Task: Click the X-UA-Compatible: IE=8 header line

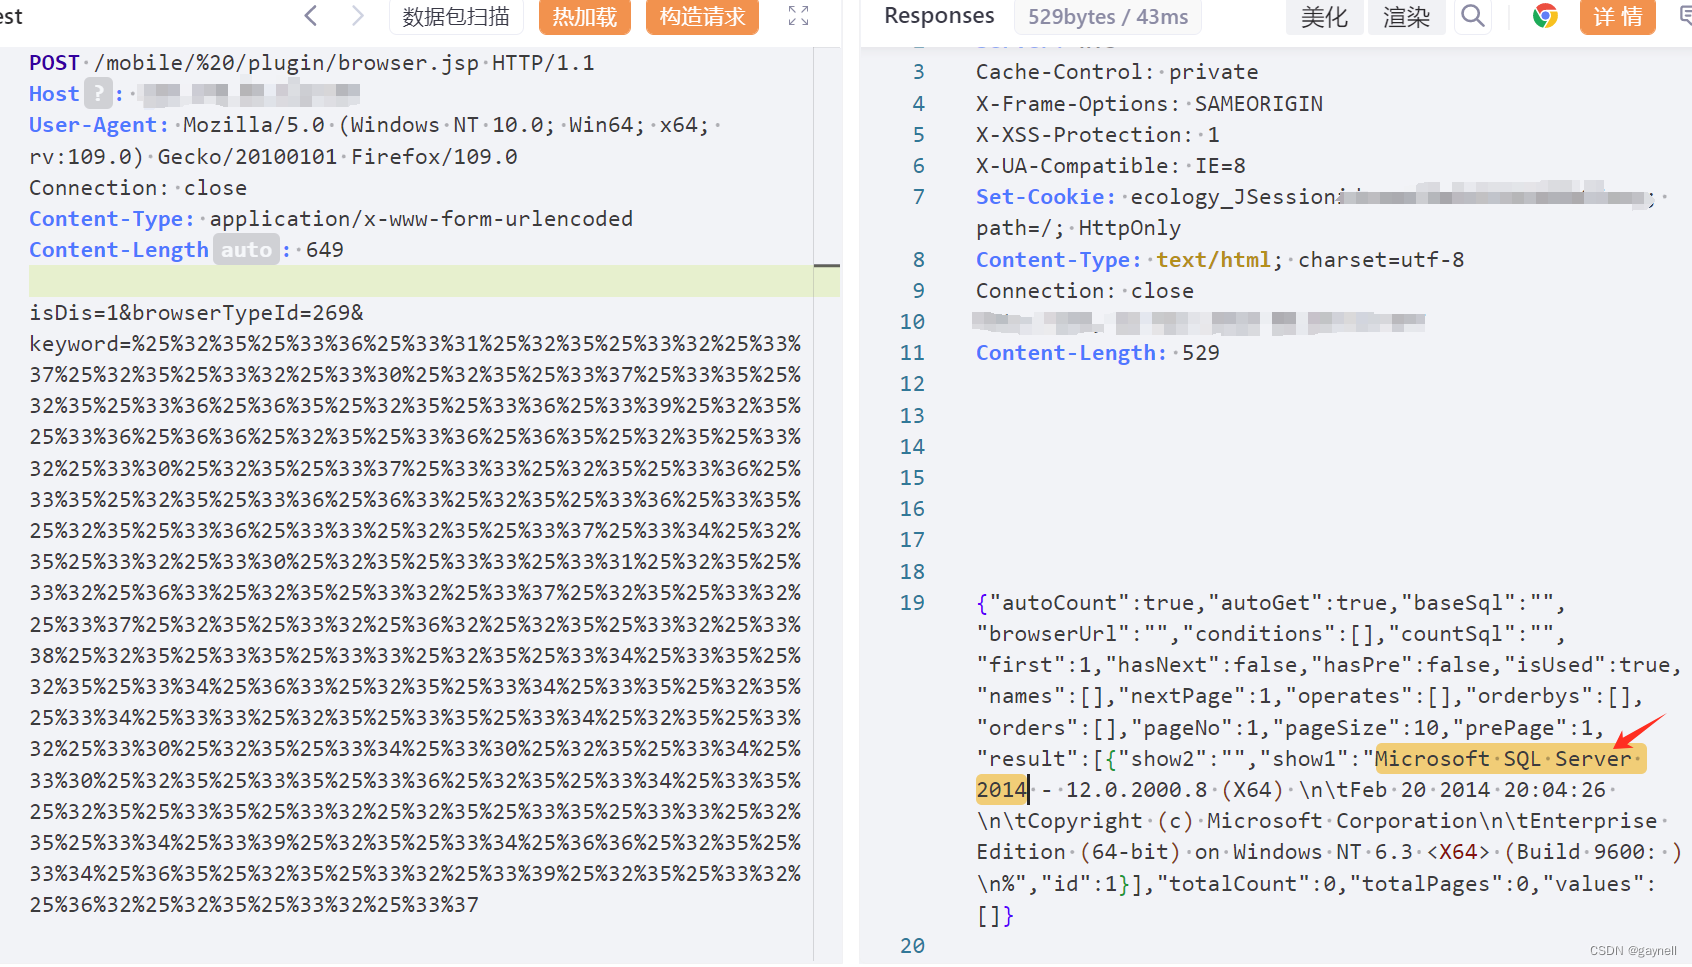Action: [x=1111, y=166]
